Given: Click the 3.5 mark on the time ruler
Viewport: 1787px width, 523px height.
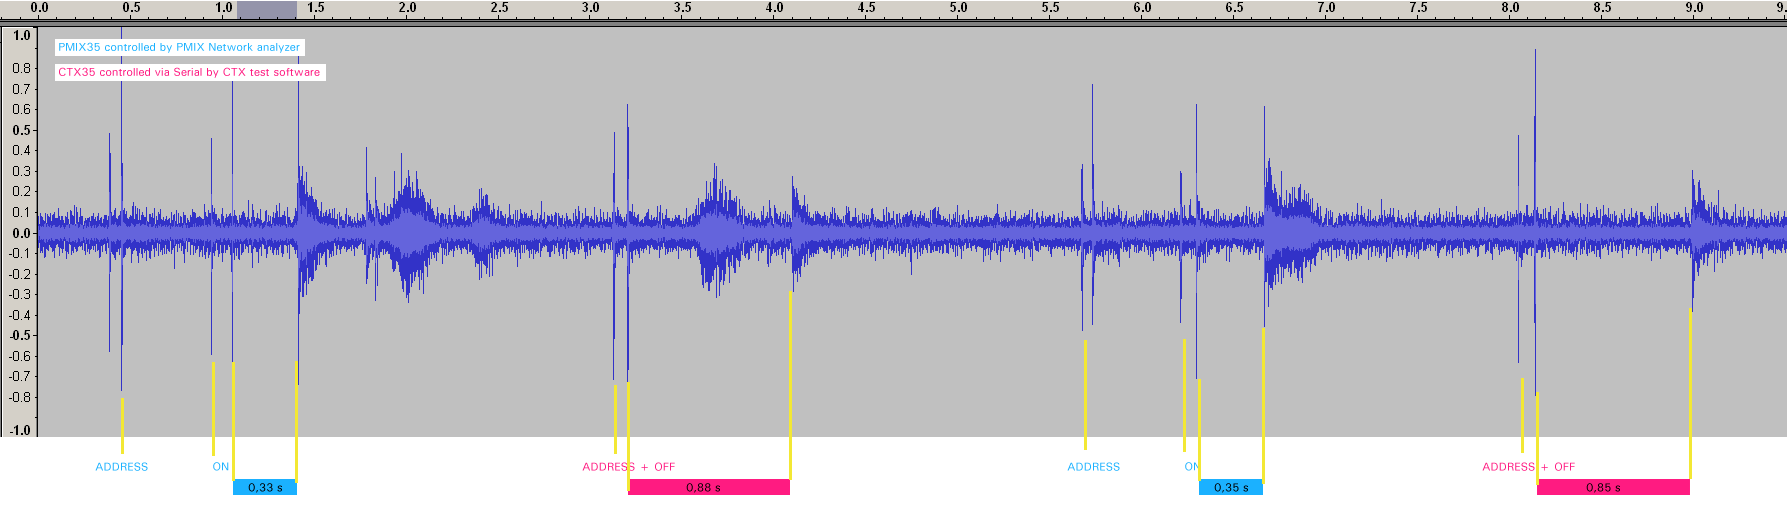Looking at the screenshot, I should 683,8.
